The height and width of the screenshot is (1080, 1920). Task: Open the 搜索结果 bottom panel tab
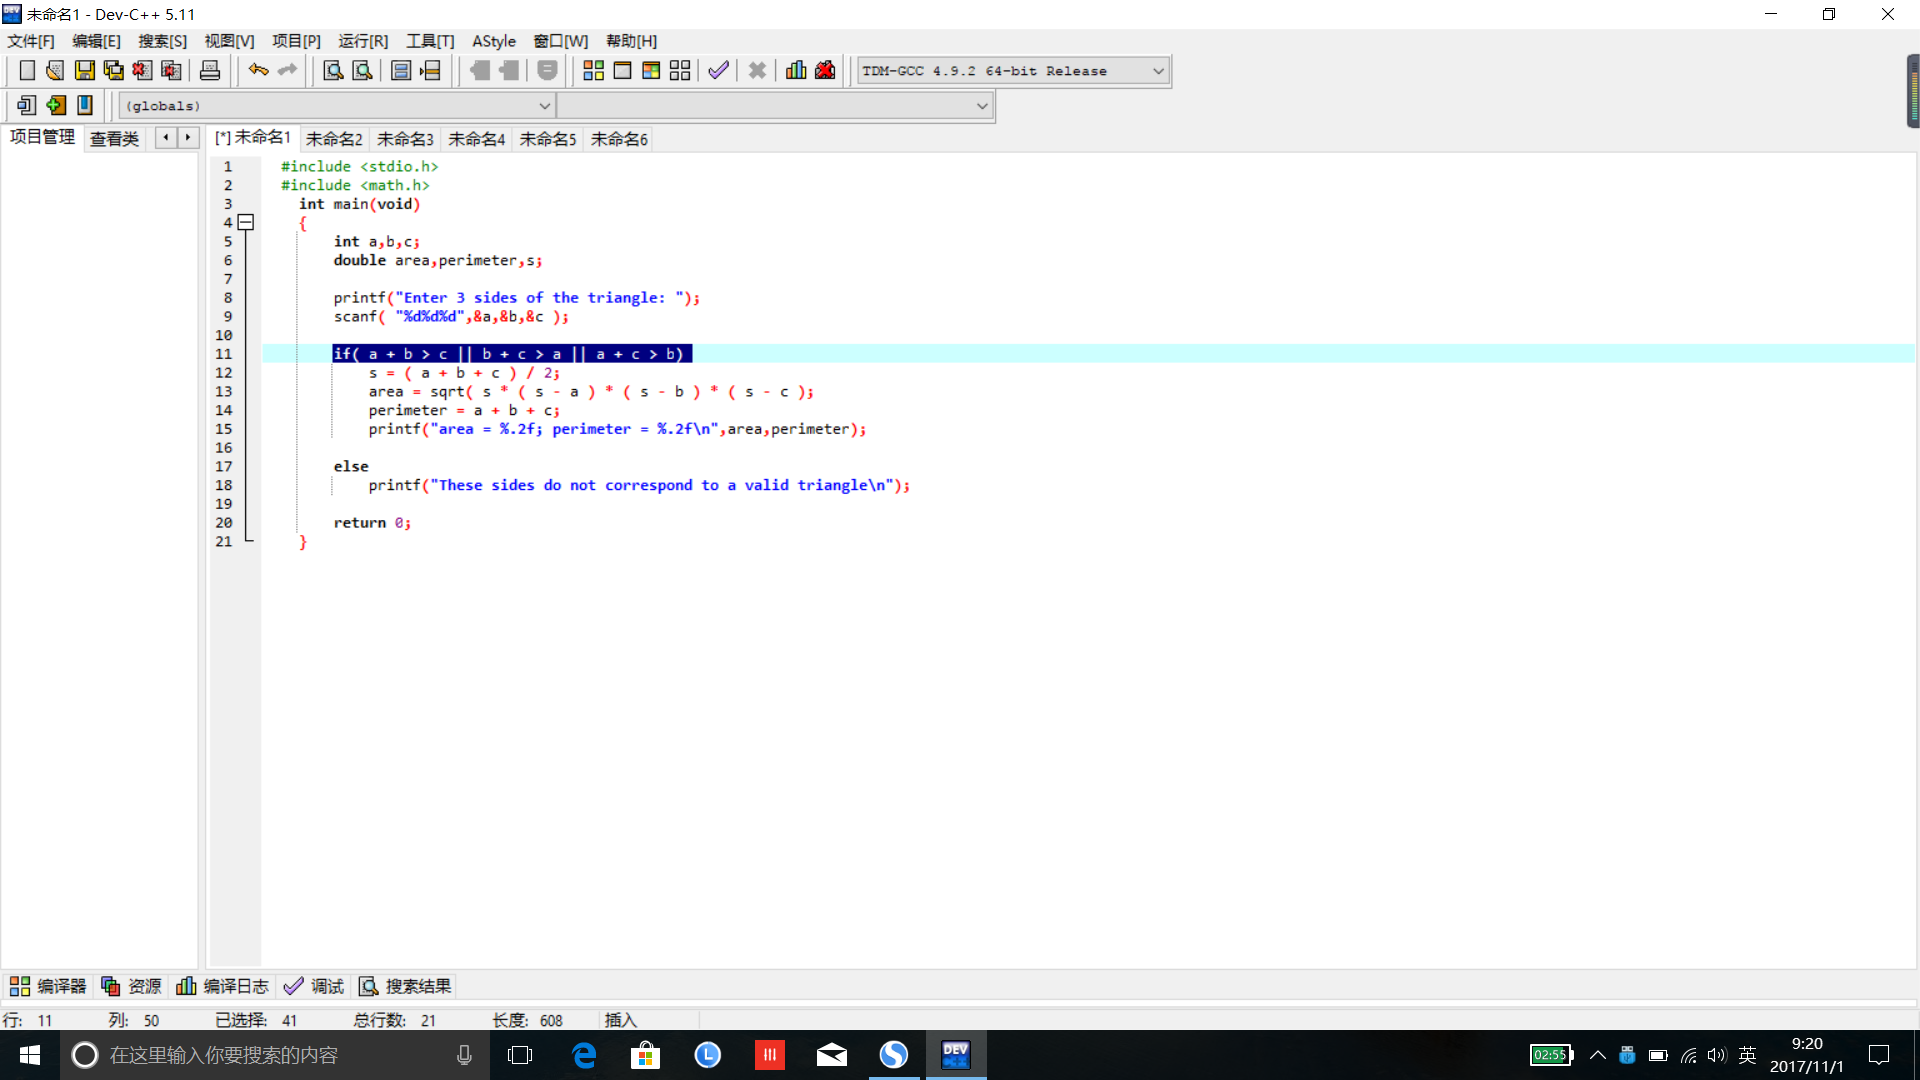[x=405, y=986]
